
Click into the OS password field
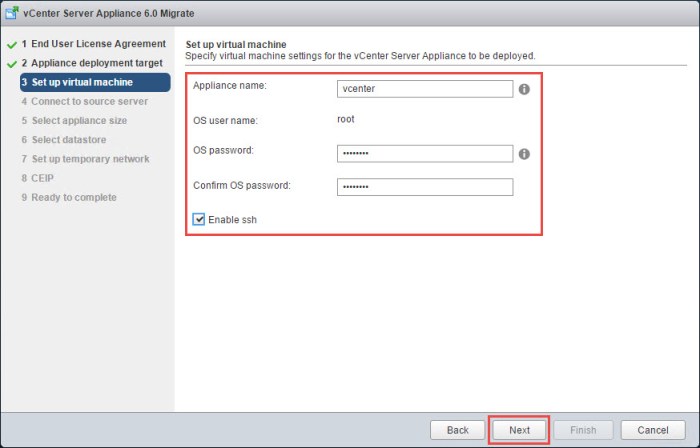425,153
